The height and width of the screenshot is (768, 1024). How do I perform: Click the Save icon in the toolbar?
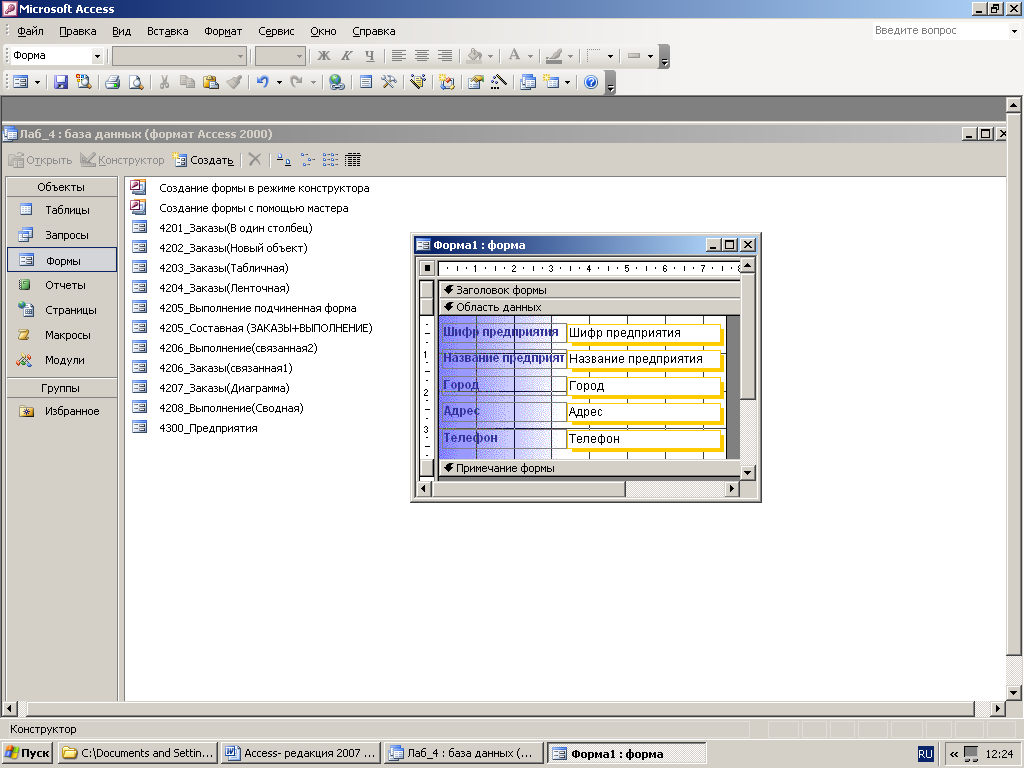[x=61, y=82]
